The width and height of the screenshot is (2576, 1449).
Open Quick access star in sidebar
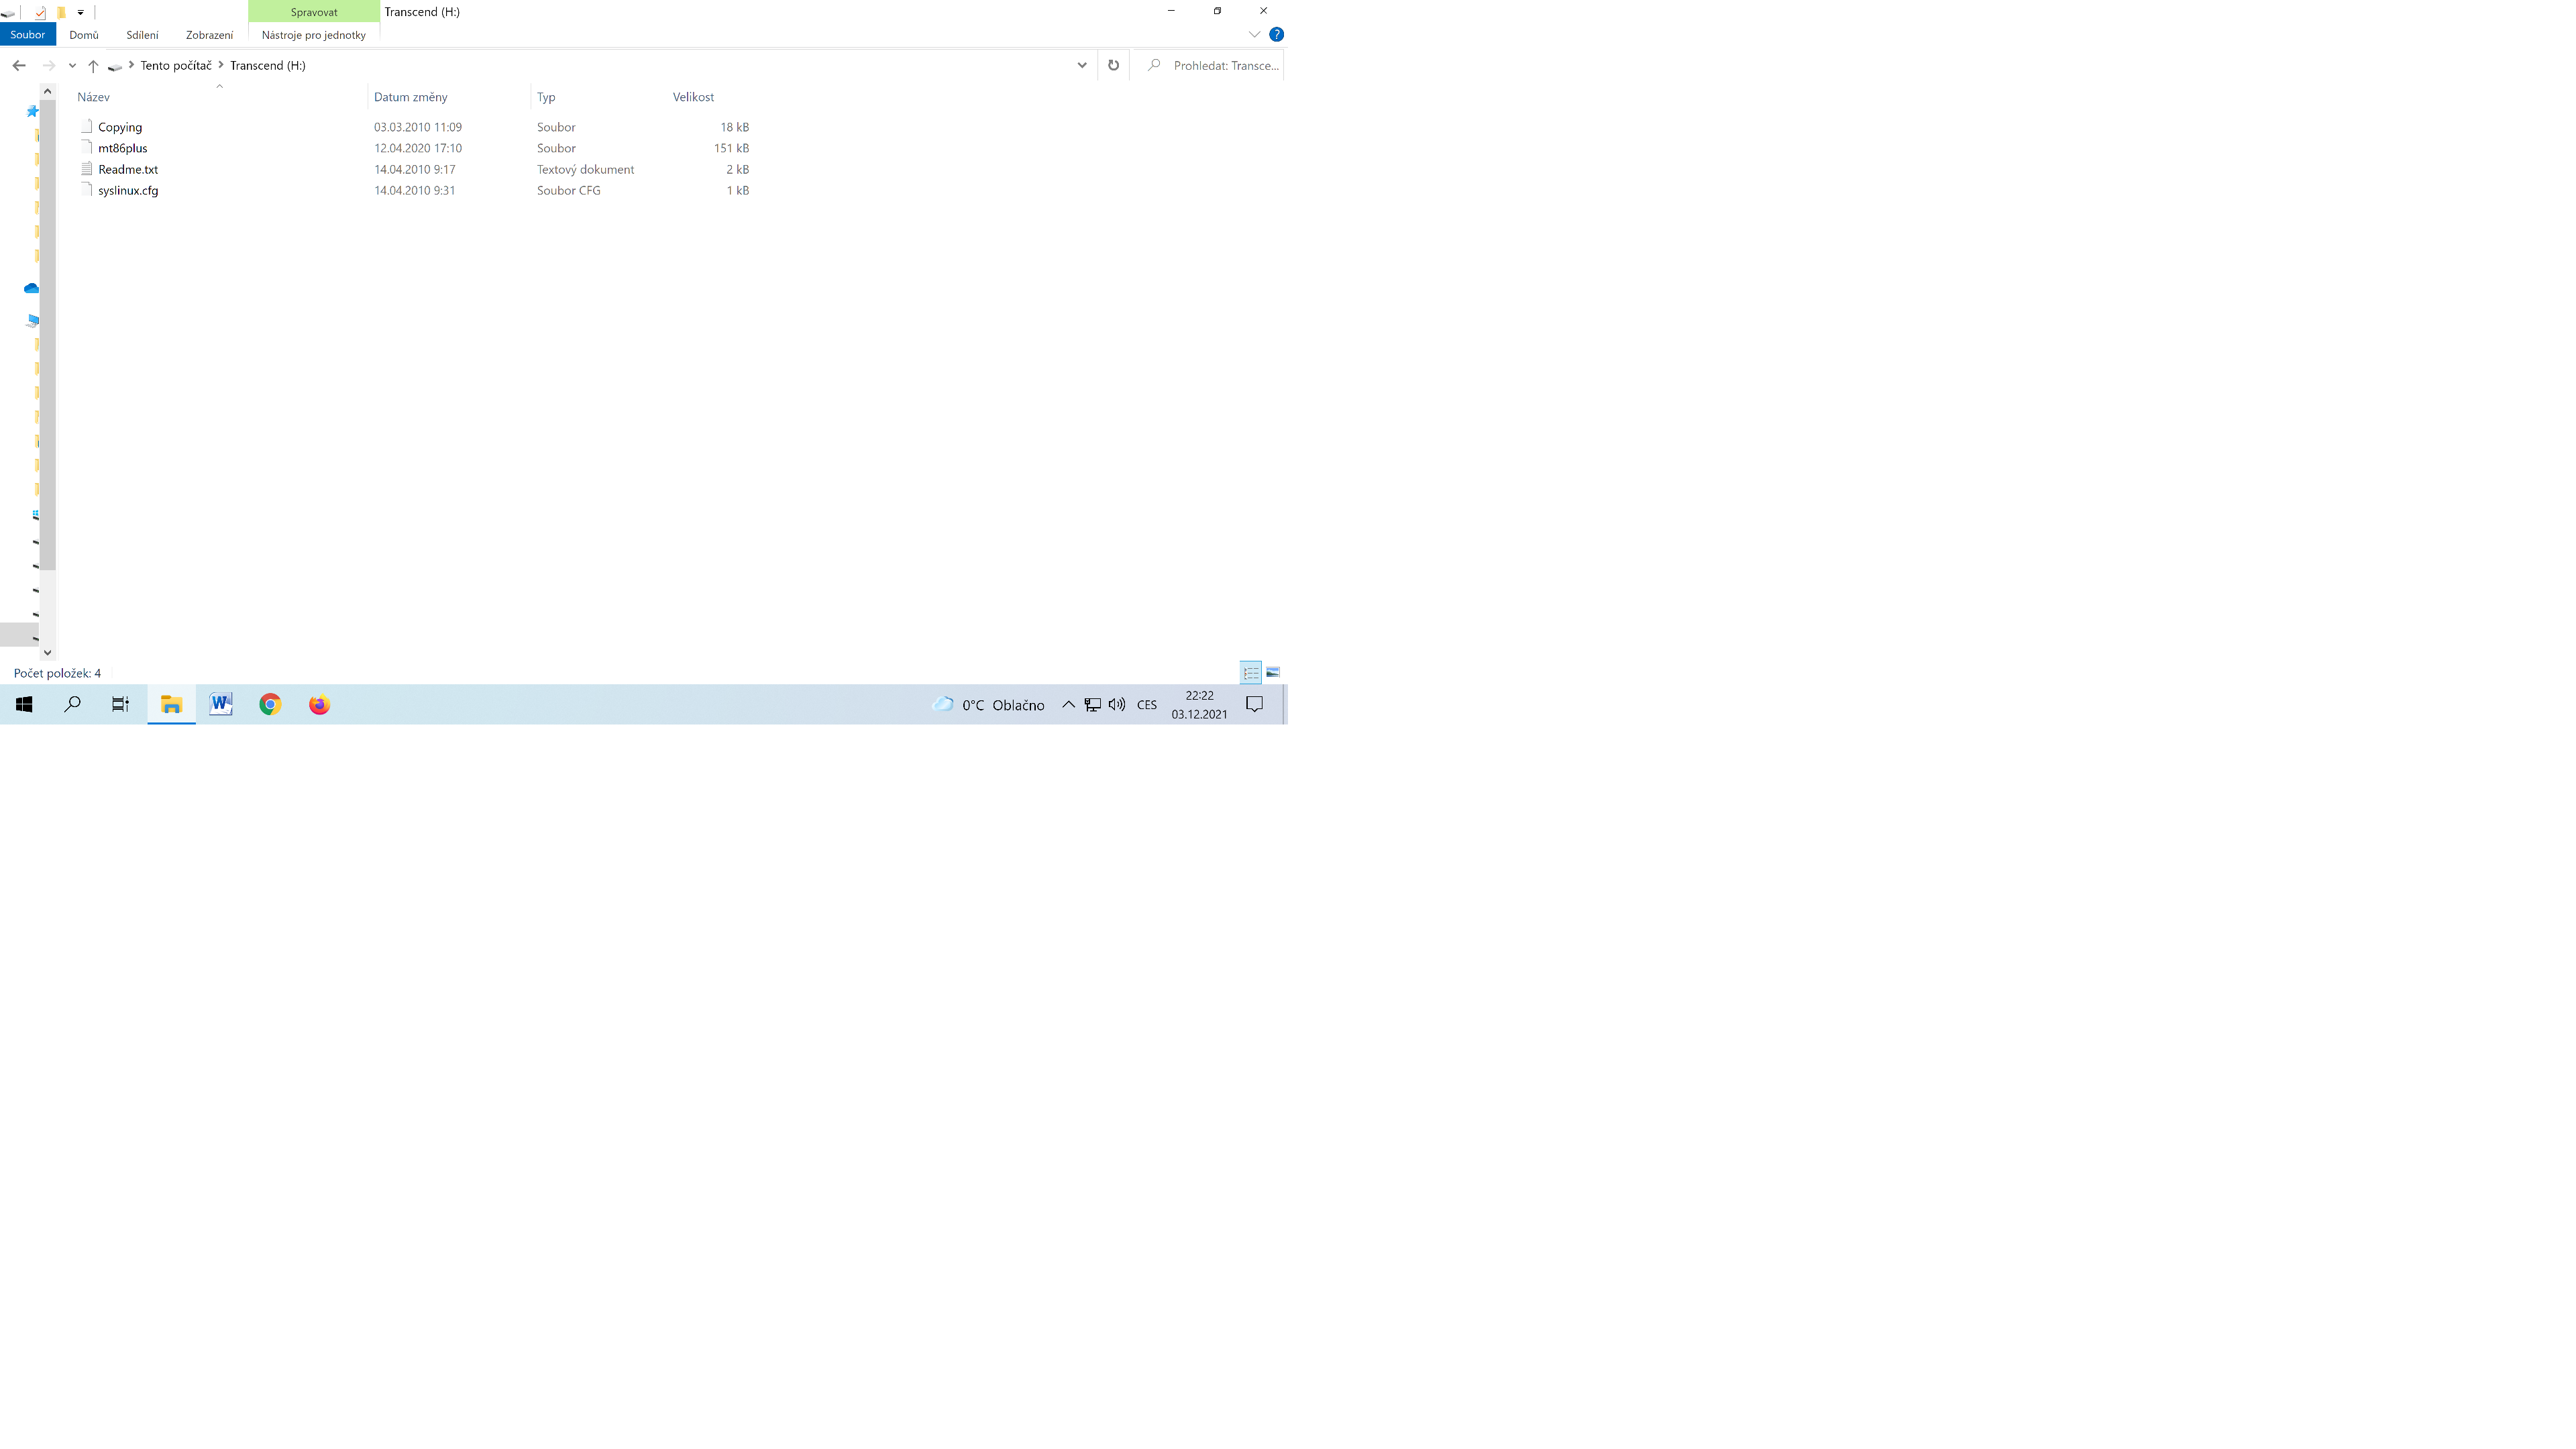(x=32, y=111)
